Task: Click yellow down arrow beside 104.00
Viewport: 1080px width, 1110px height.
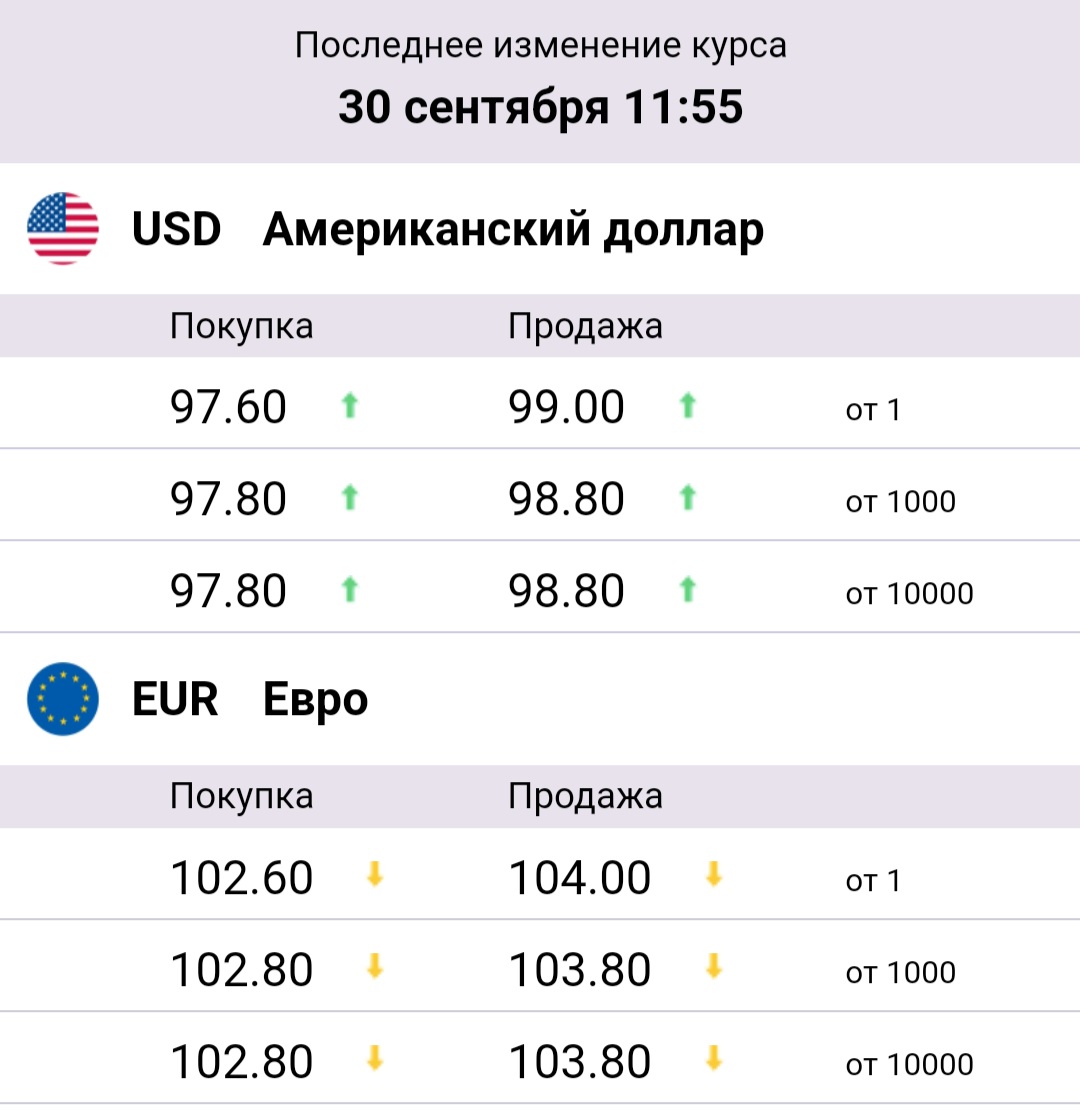Action: coord(714,875)
